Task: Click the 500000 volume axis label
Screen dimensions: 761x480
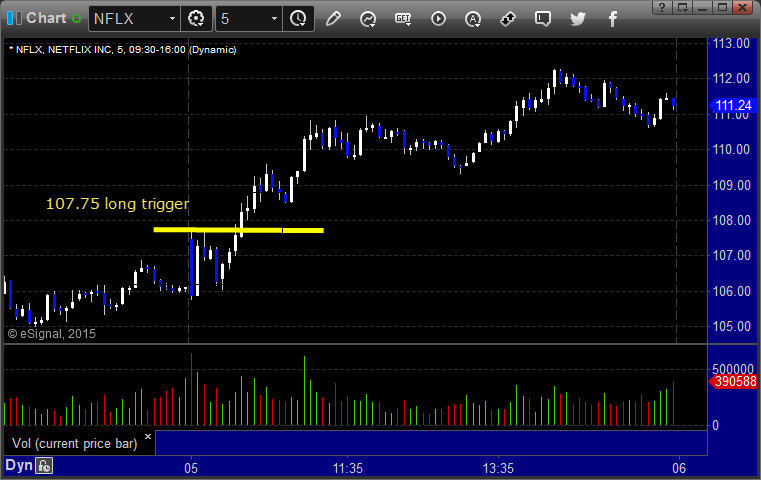Action: [733, 369]
